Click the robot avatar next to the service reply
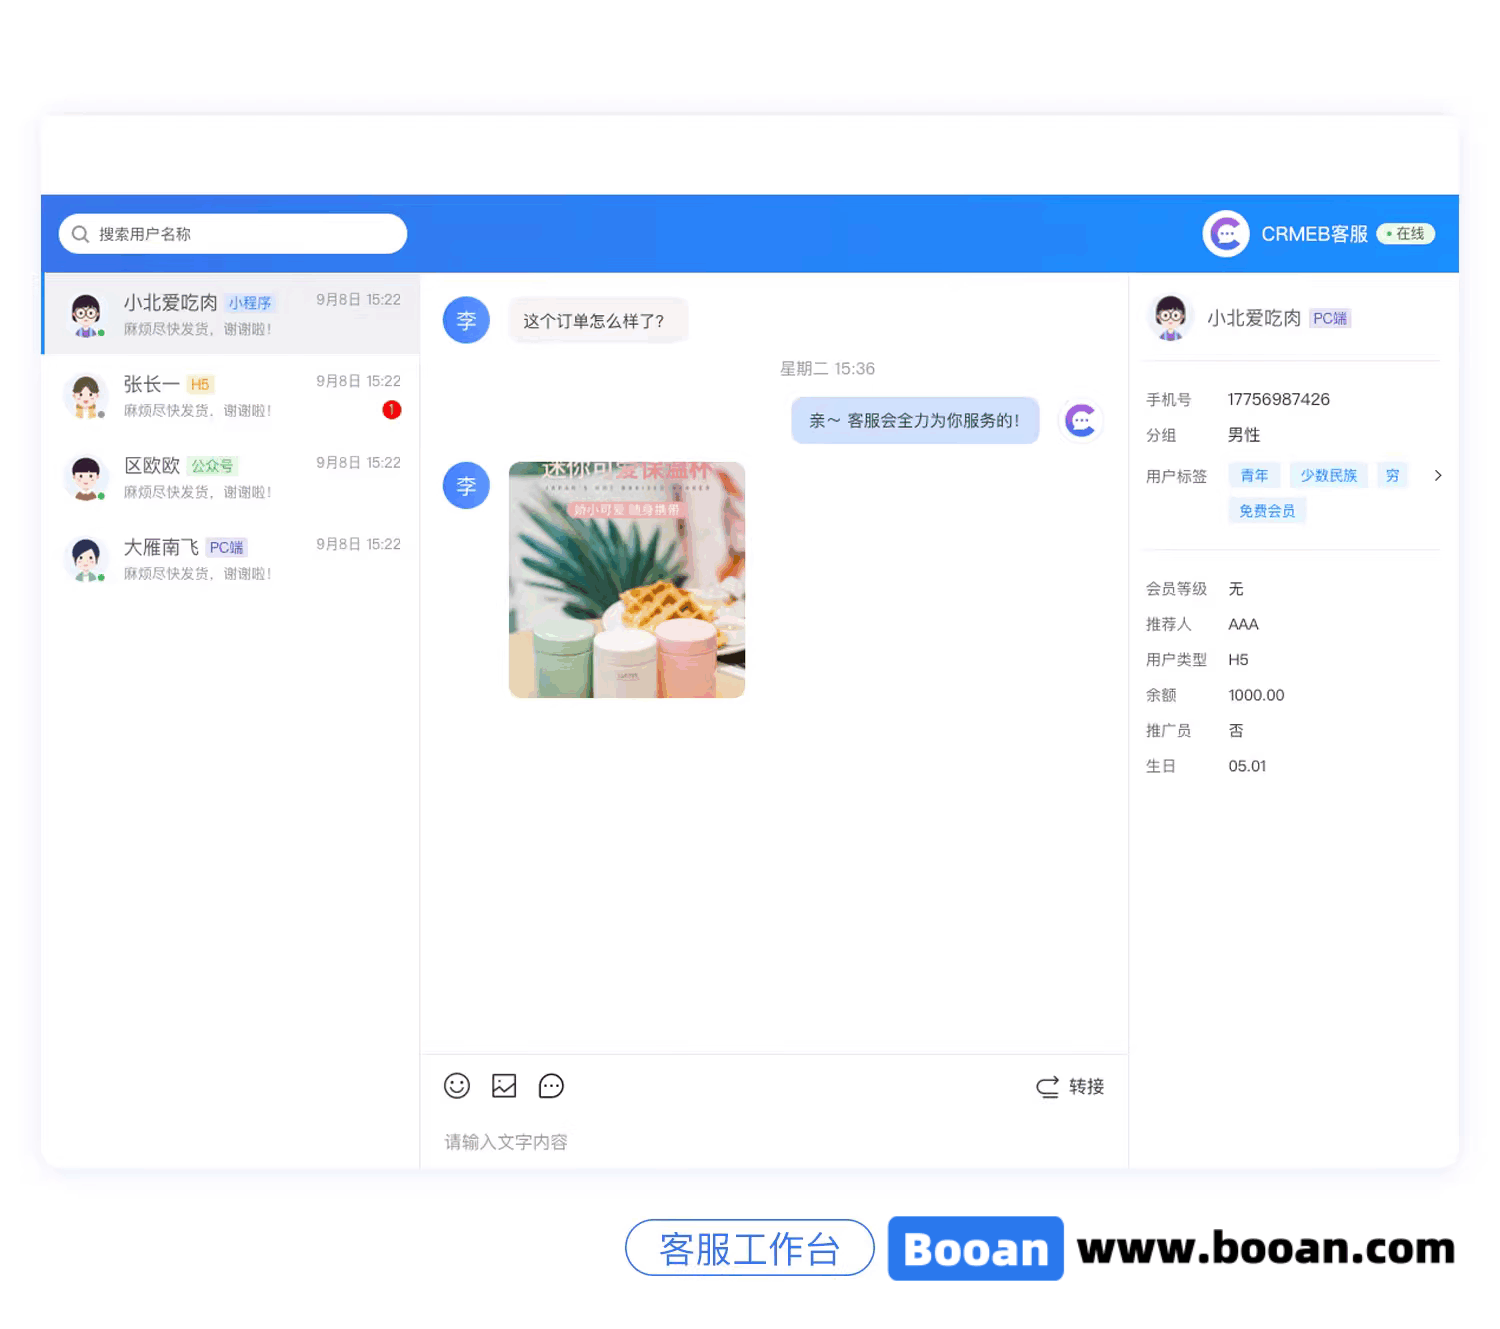This screenshot has height=1329, width=1500. (x=1081, y=420)
